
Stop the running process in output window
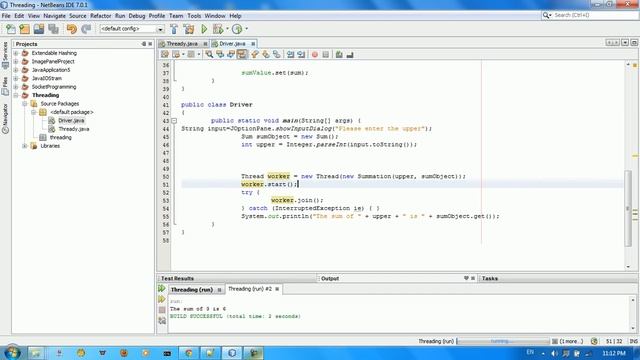tap(162, 310)
